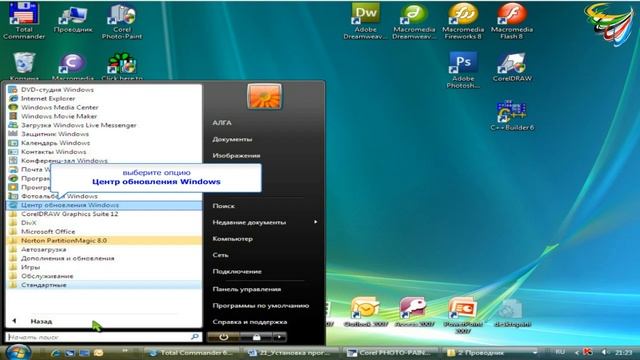
Task: Open the АЛГА user folder link
Action: point(222,122)
